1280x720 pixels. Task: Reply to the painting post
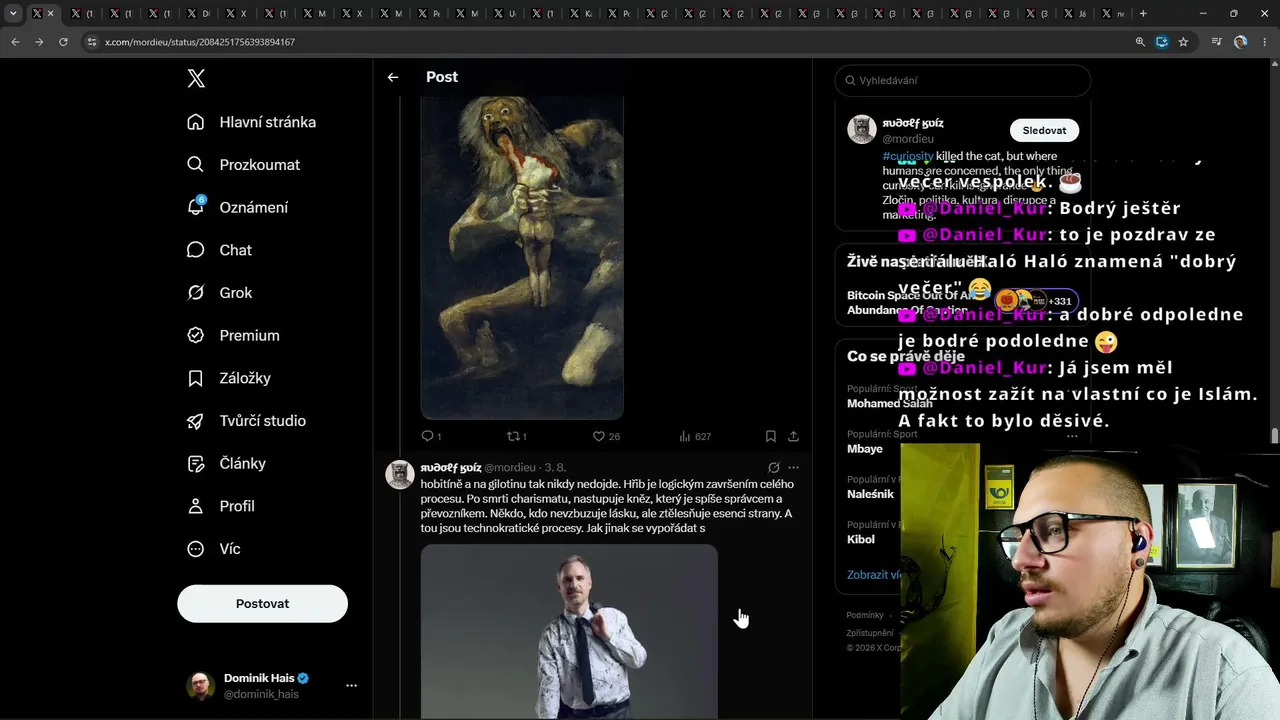point(428,436)
